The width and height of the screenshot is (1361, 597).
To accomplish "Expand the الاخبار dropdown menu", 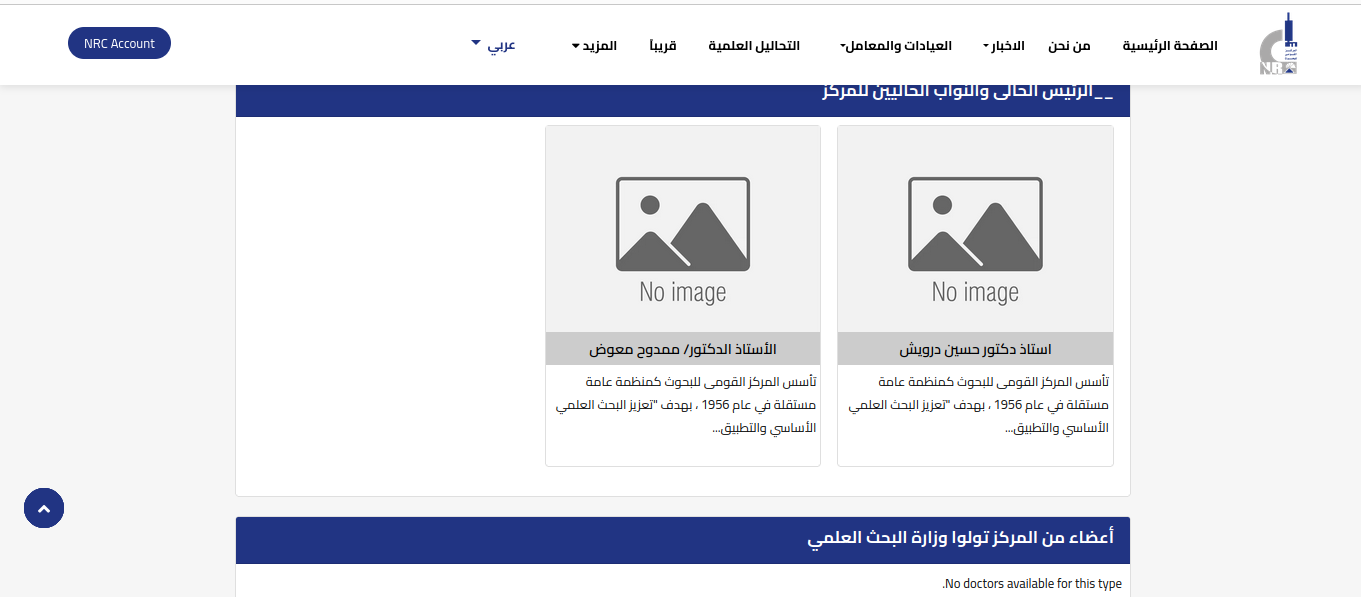I will pyautogui.click(x=1005, y=46).
